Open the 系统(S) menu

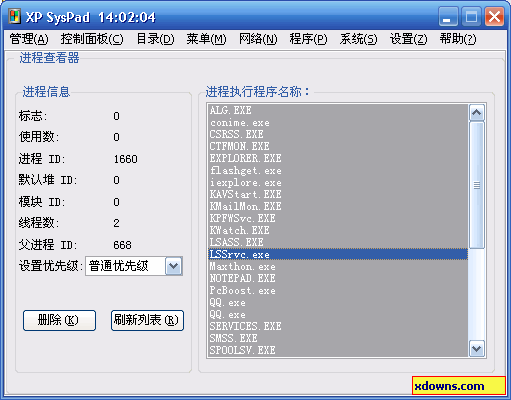(358, 39)
